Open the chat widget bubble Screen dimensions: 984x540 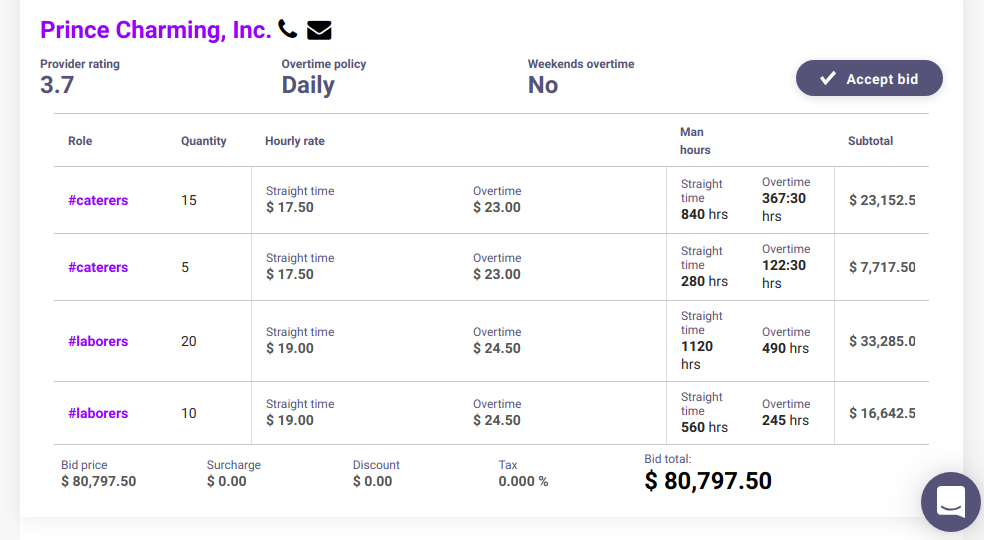[950, 502]
